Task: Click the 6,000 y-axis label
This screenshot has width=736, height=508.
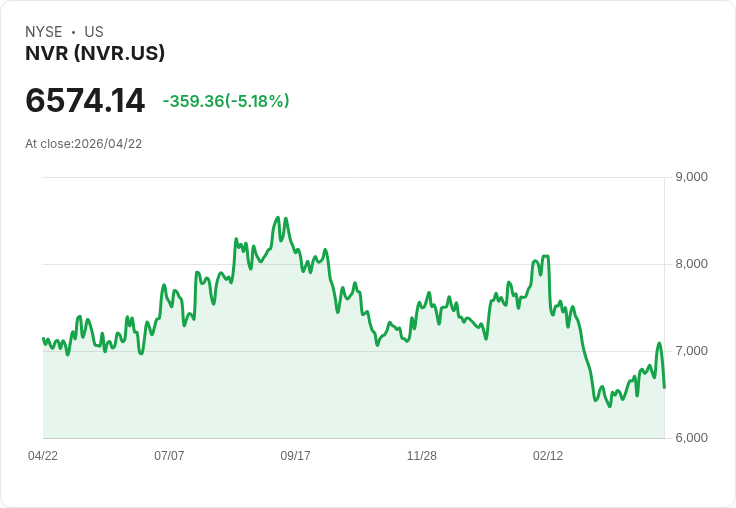Action: 691,438
